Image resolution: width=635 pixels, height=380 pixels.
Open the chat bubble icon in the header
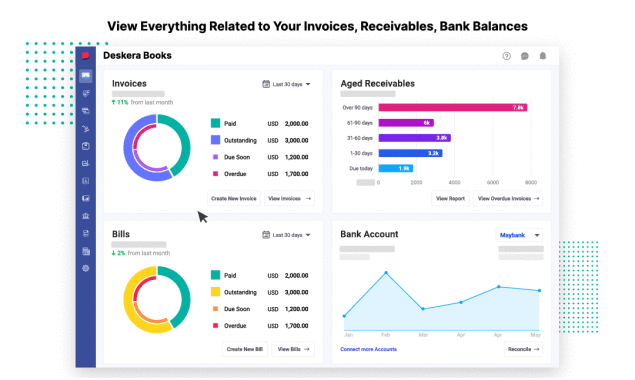pyautogui.click(x=524, y=56)
